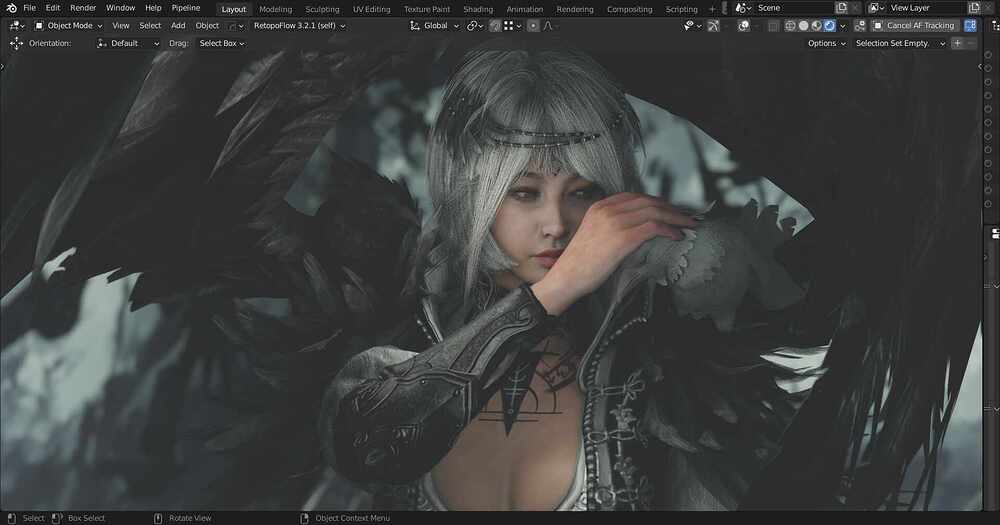Click the Scene name field
The height and width of the screenshot is (525, 1000).
pos(793,8)
